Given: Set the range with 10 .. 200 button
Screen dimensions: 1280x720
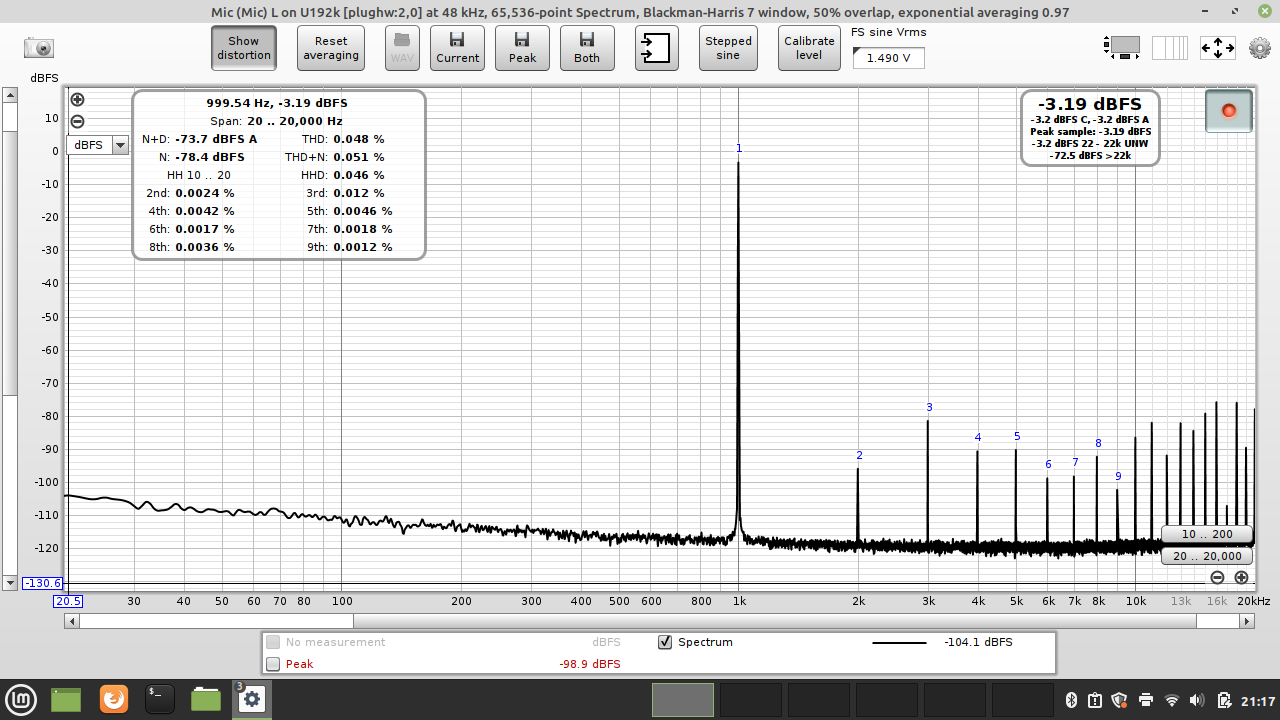Looking at the screenshot, I should point(1206,534).
